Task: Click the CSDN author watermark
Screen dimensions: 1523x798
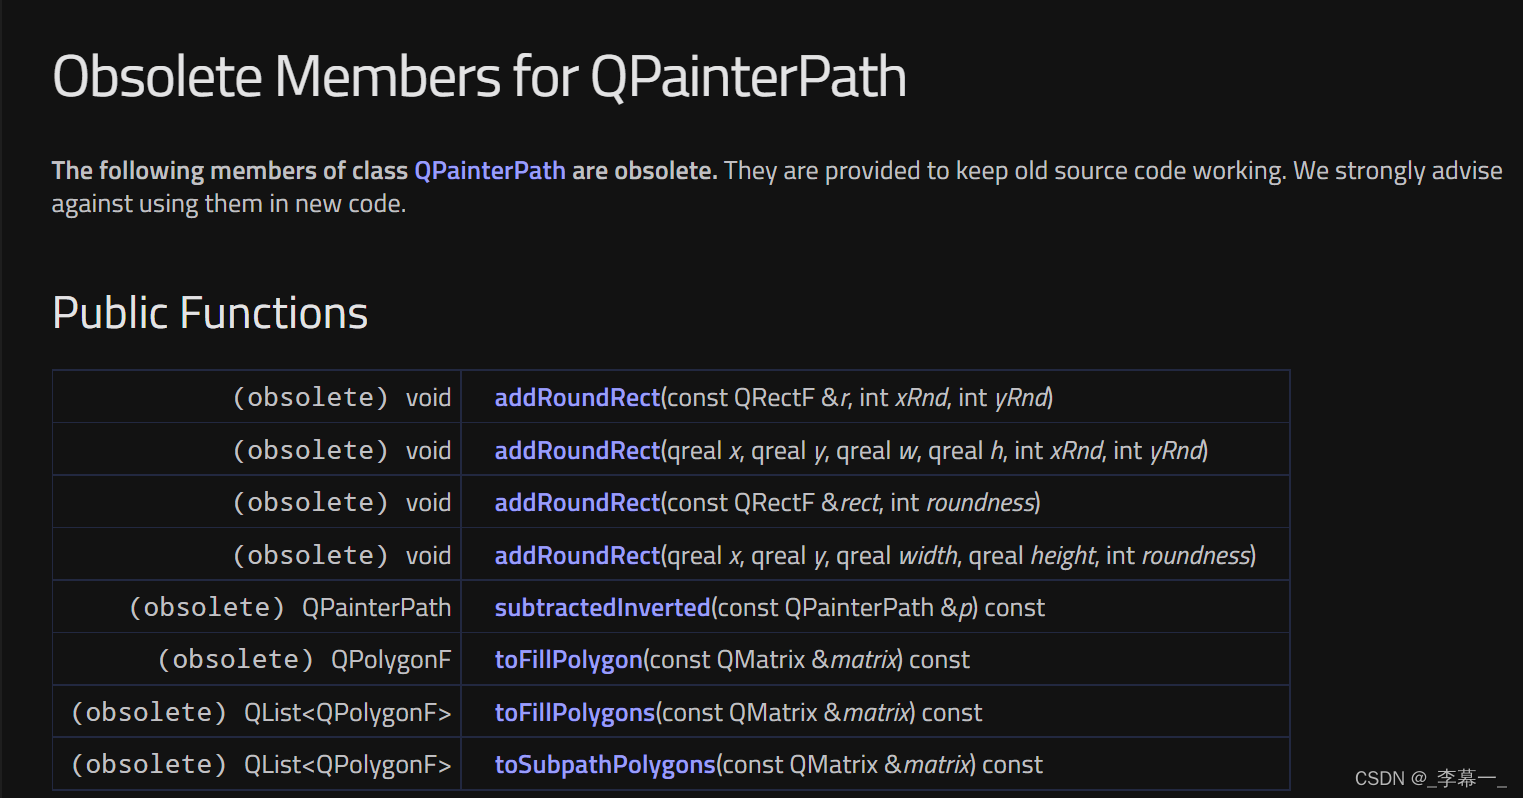Action: pos(1430,778)
